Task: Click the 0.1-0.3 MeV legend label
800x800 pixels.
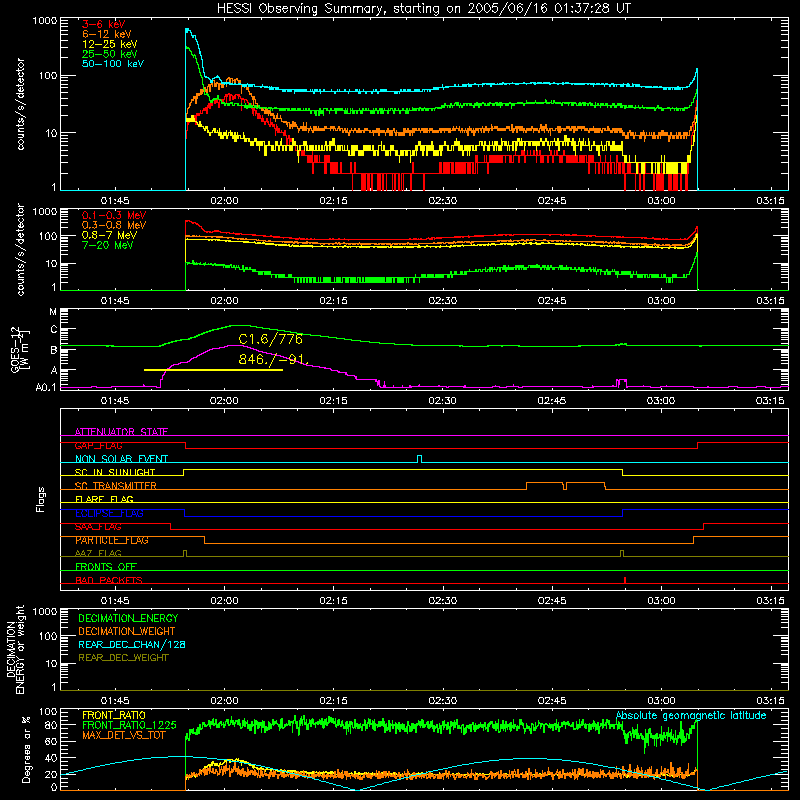Action: tap(114, 215)
